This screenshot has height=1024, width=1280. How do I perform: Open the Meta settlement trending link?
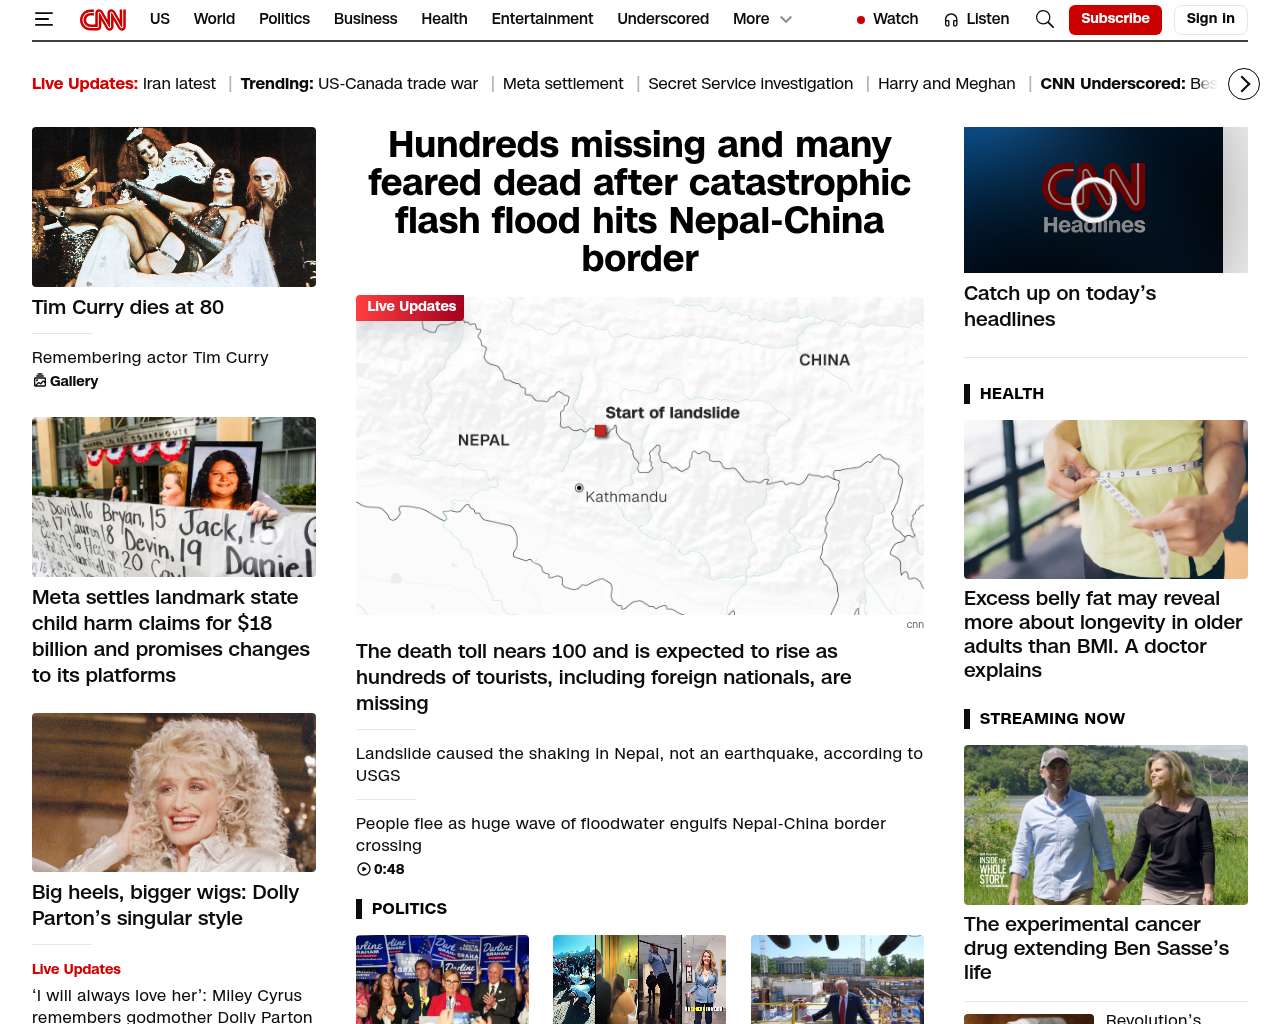563,84
